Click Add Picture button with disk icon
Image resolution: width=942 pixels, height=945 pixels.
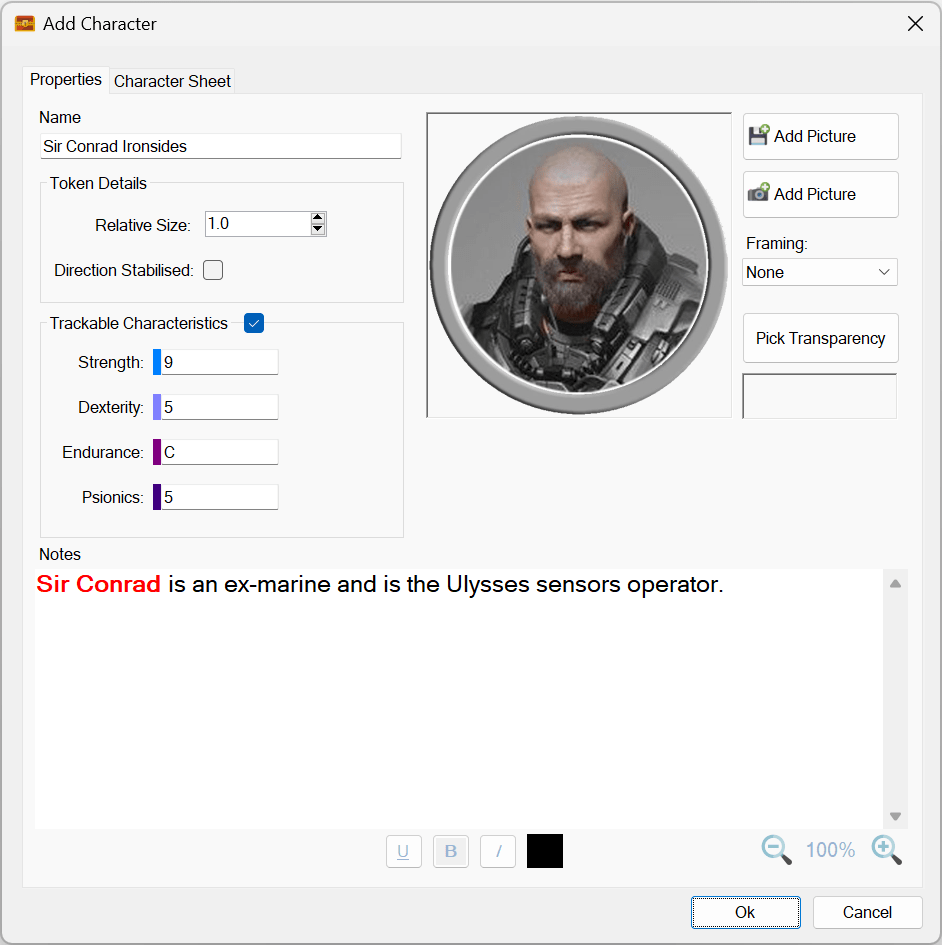pyautogui.click(x=820, y=136)
